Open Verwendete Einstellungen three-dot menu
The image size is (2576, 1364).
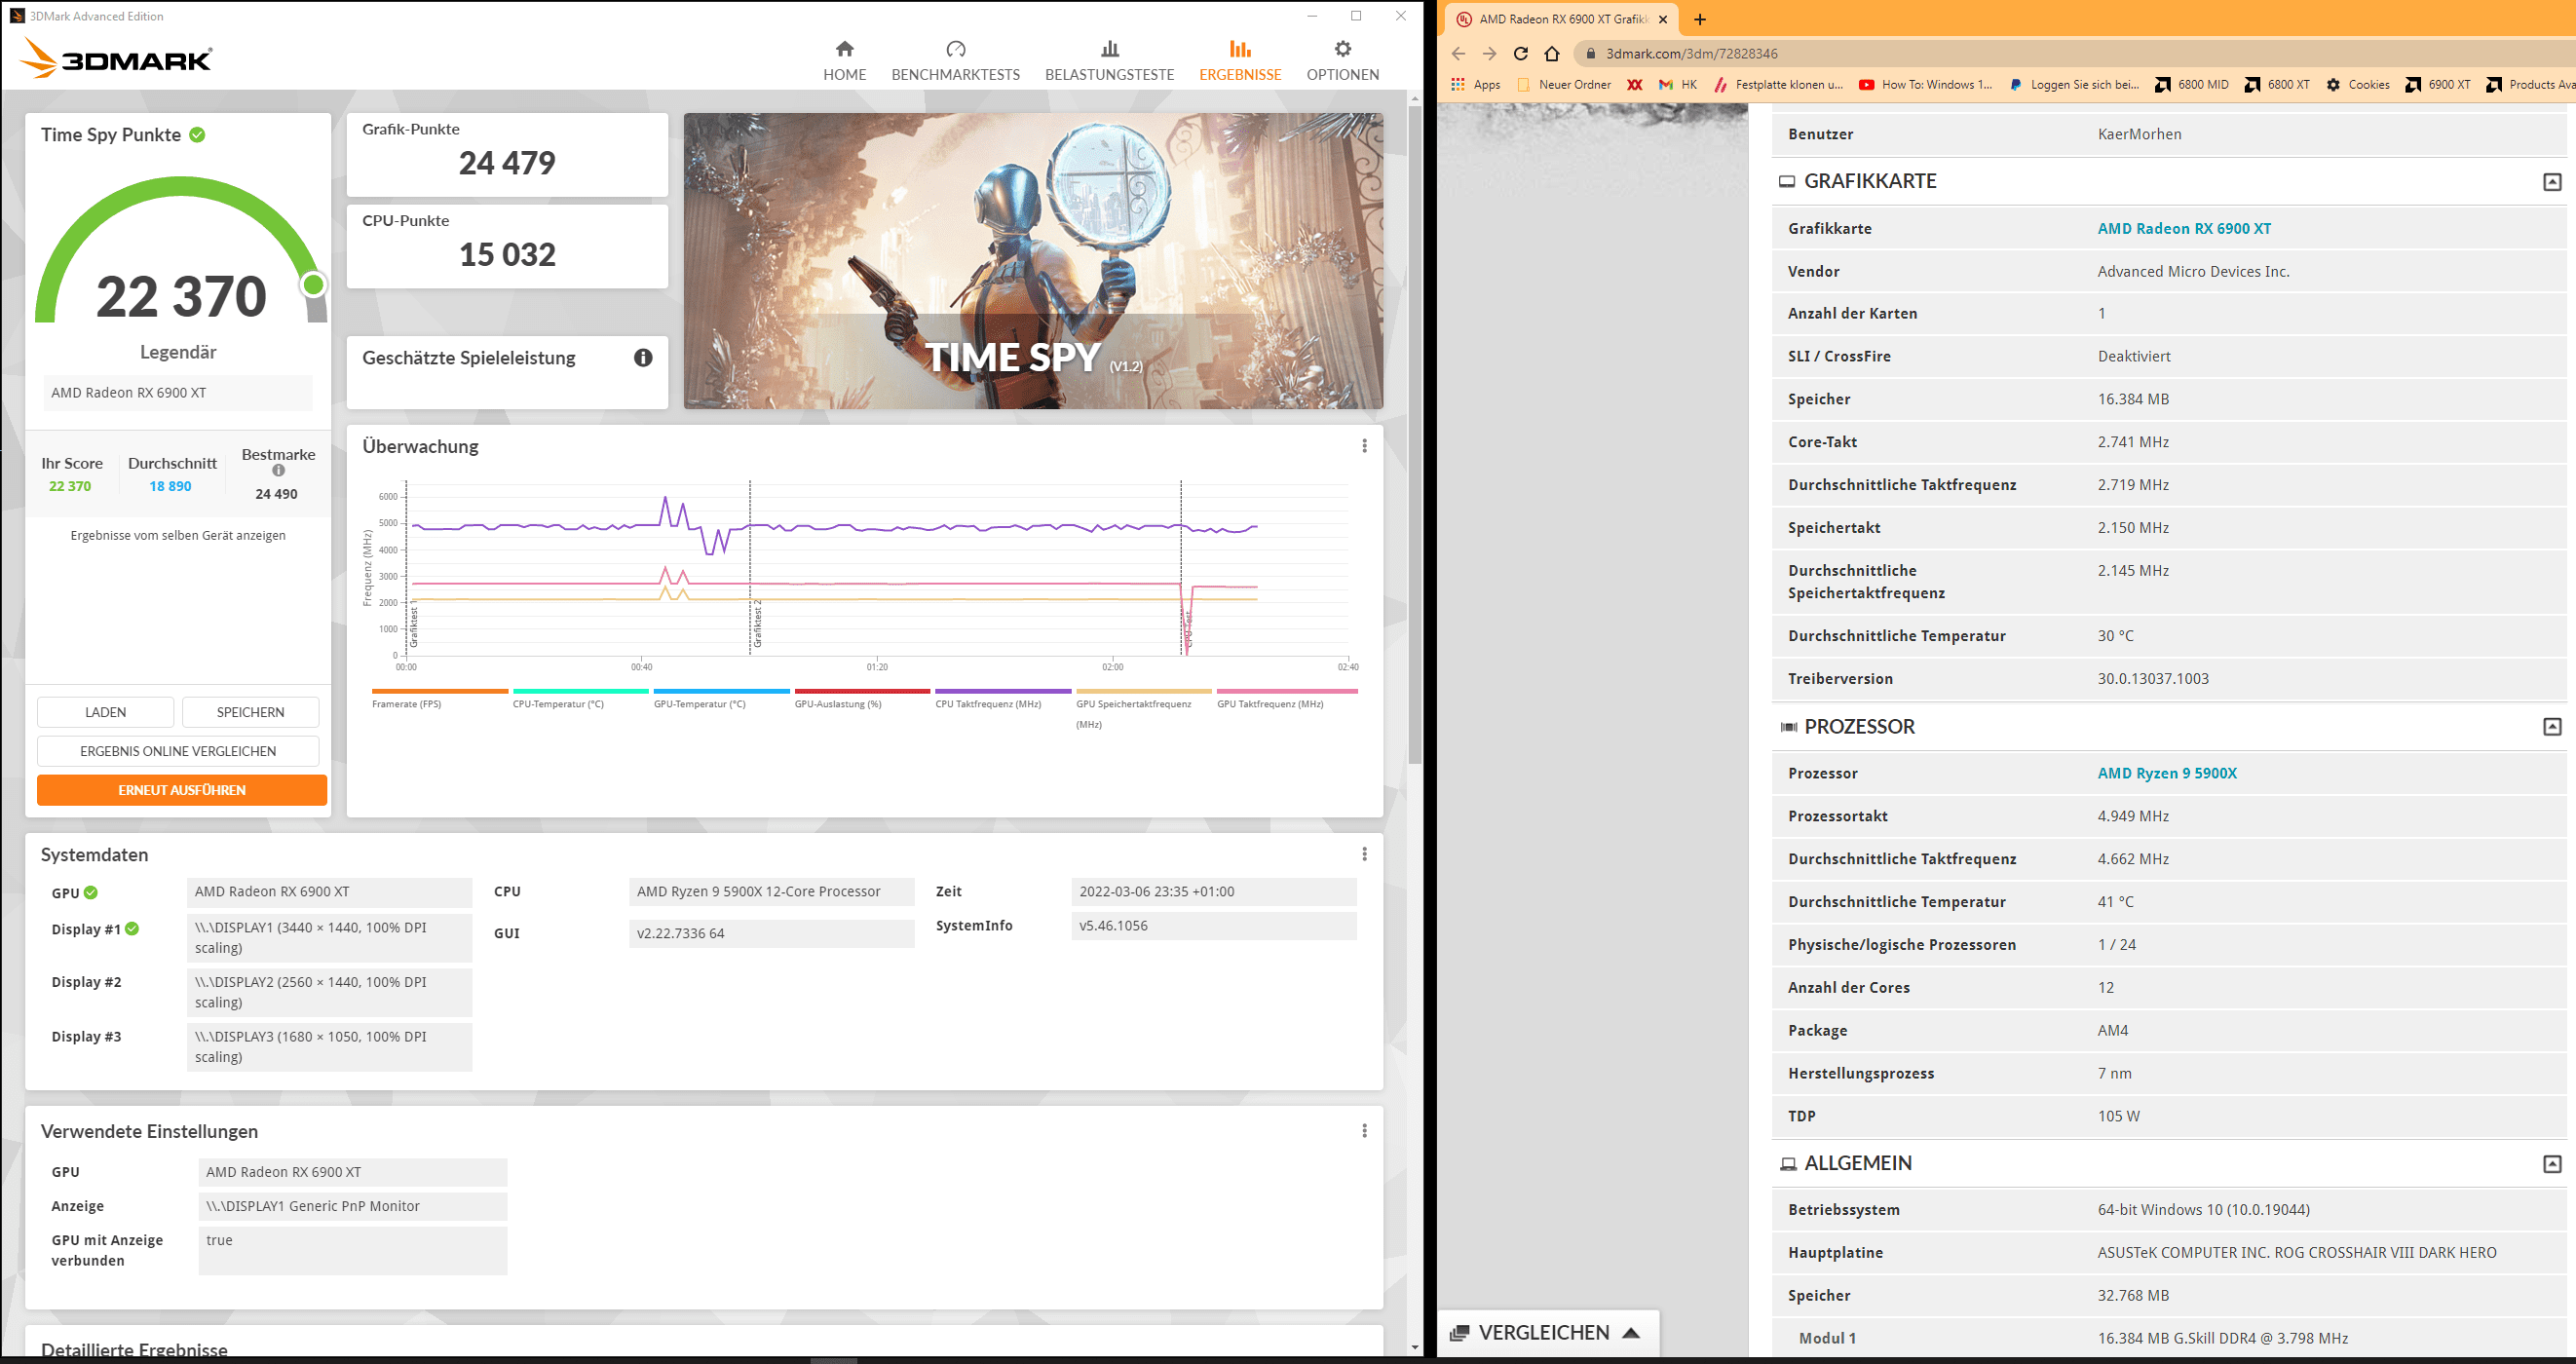point(1364,1131)
